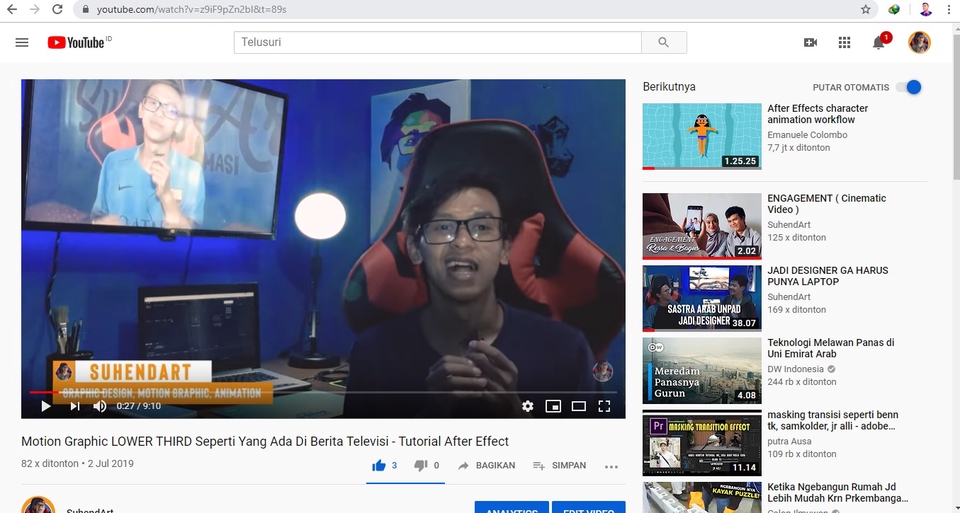
Task: Open the YouTube hamburger guide menu
Action: pyautogui.click(x=22, y=42)
